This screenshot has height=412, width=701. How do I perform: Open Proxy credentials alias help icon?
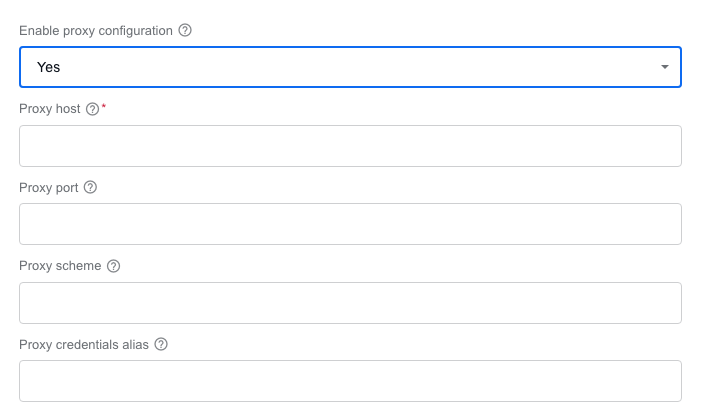click(x=161, y=345)
